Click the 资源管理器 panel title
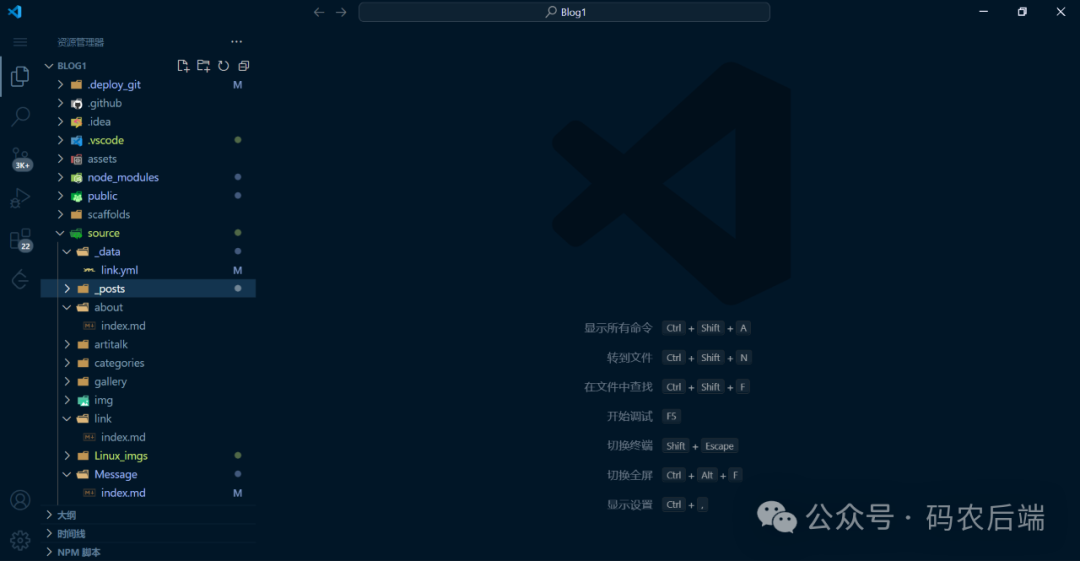 point(81,42)
